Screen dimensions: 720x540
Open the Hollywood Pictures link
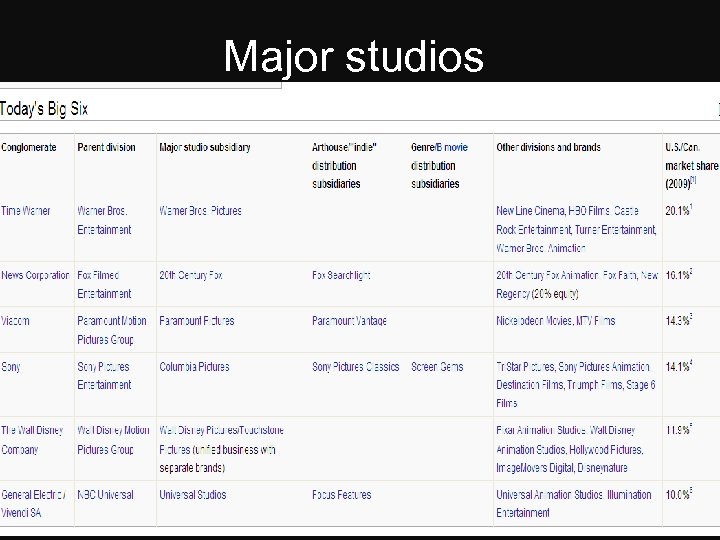tap(606, 450)
